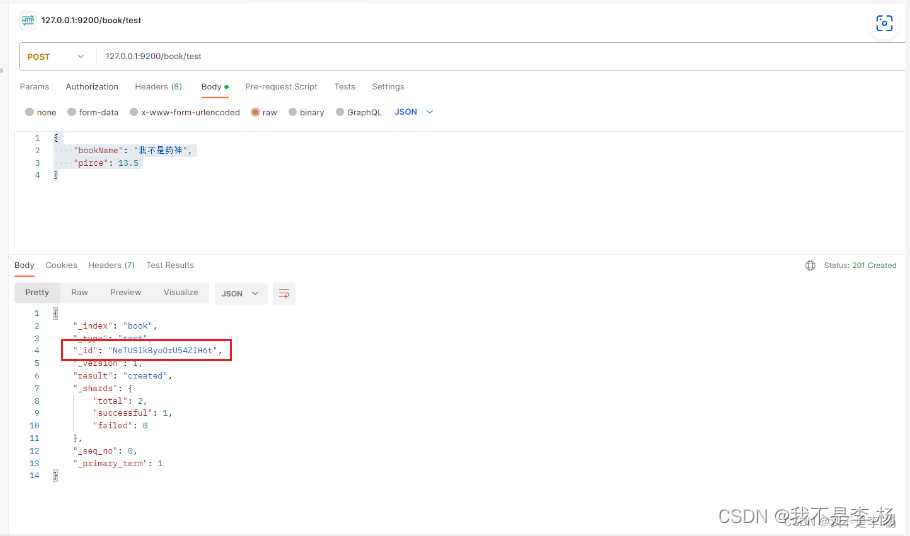Switch to the response Body tab
The height and width of the screenshot is (536, 910).
tap(24, 265)
